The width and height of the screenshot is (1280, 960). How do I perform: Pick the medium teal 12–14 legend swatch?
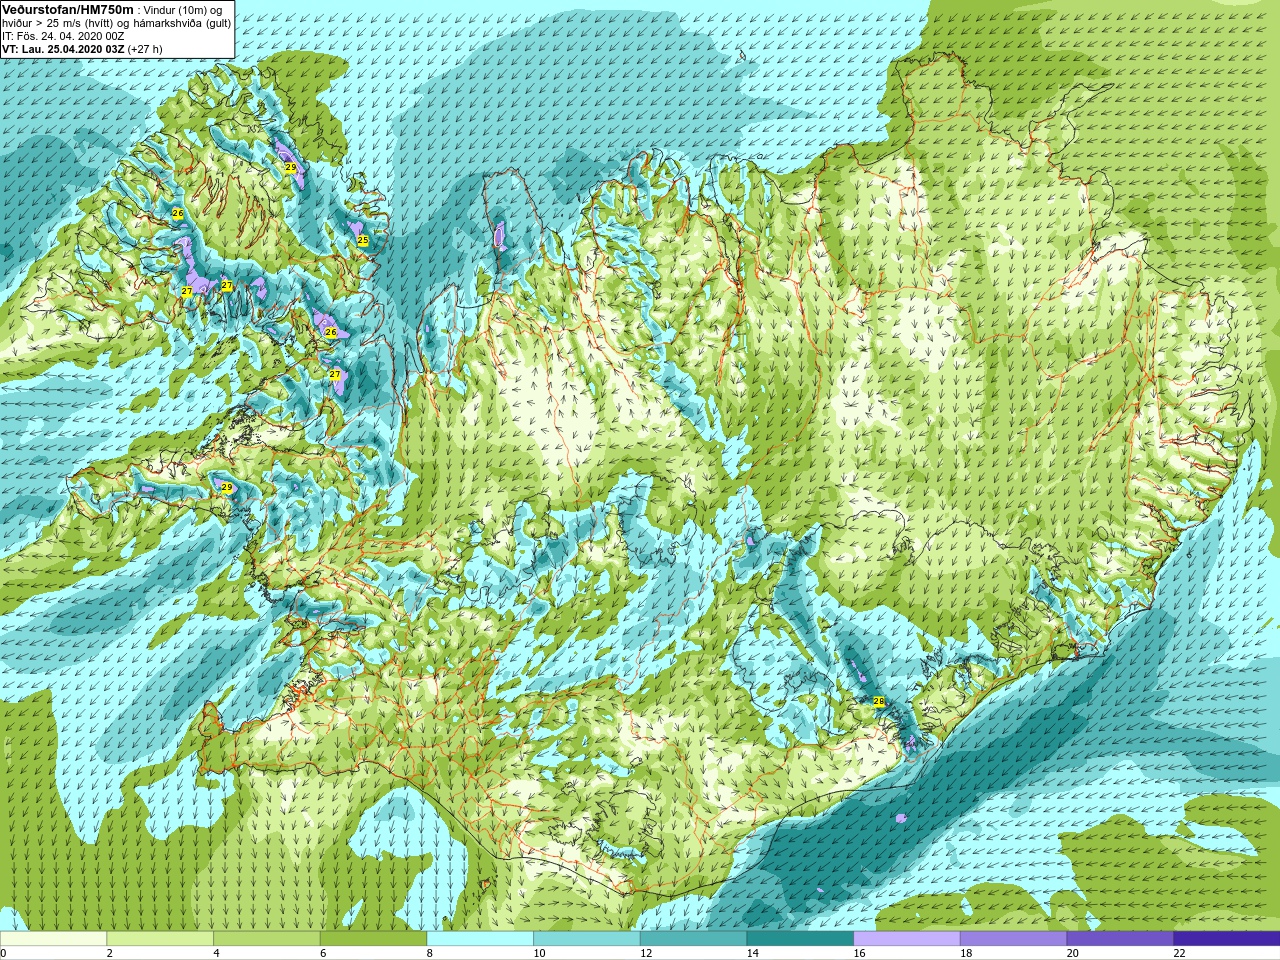pos(693,938)
